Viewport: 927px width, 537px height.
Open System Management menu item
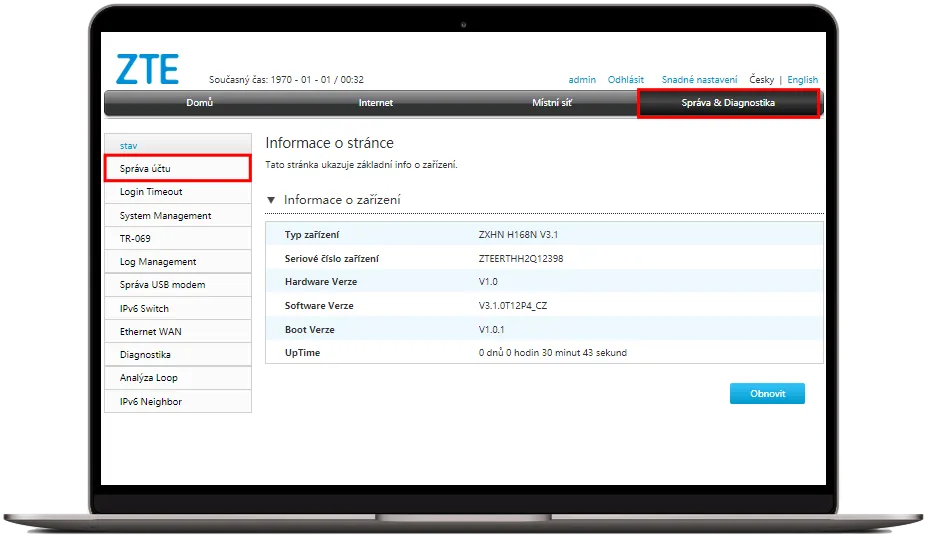(x=165, y=216)
